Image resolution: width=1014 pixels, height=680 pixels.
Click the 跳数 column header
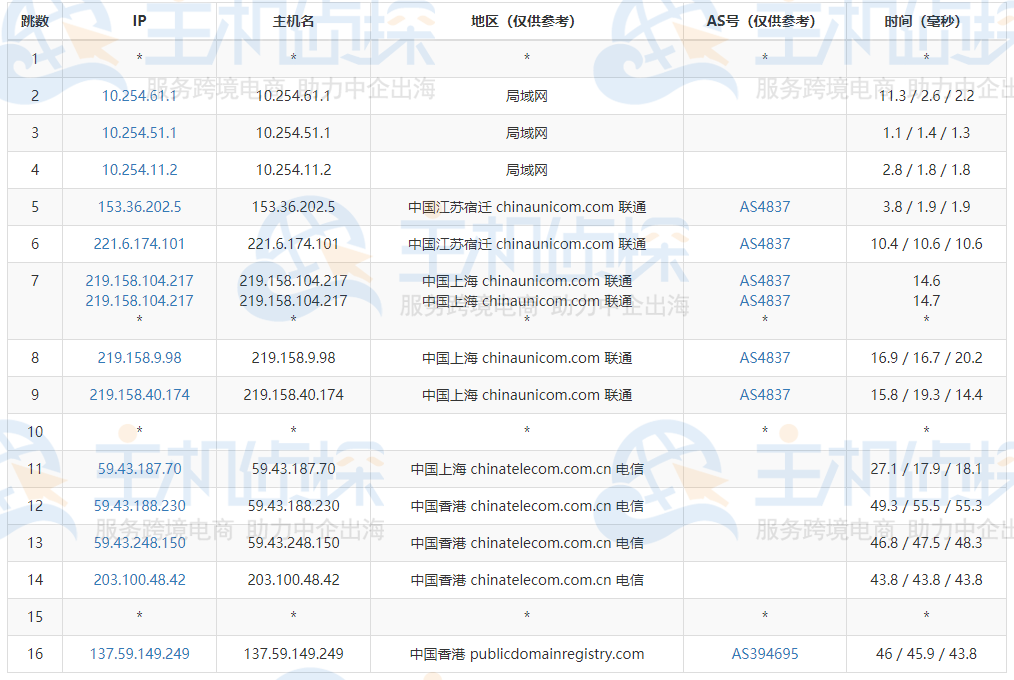pyautogui.click(x=30, y=18)
